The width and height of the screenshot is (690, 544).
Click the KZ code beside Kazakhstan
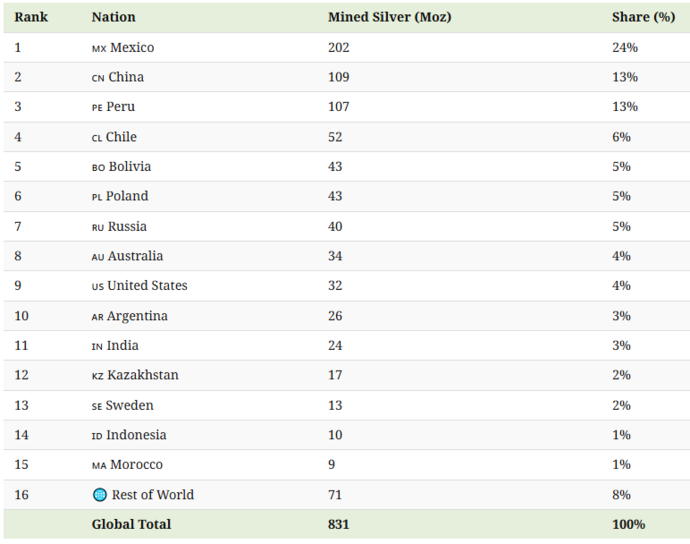coord(98,376)
